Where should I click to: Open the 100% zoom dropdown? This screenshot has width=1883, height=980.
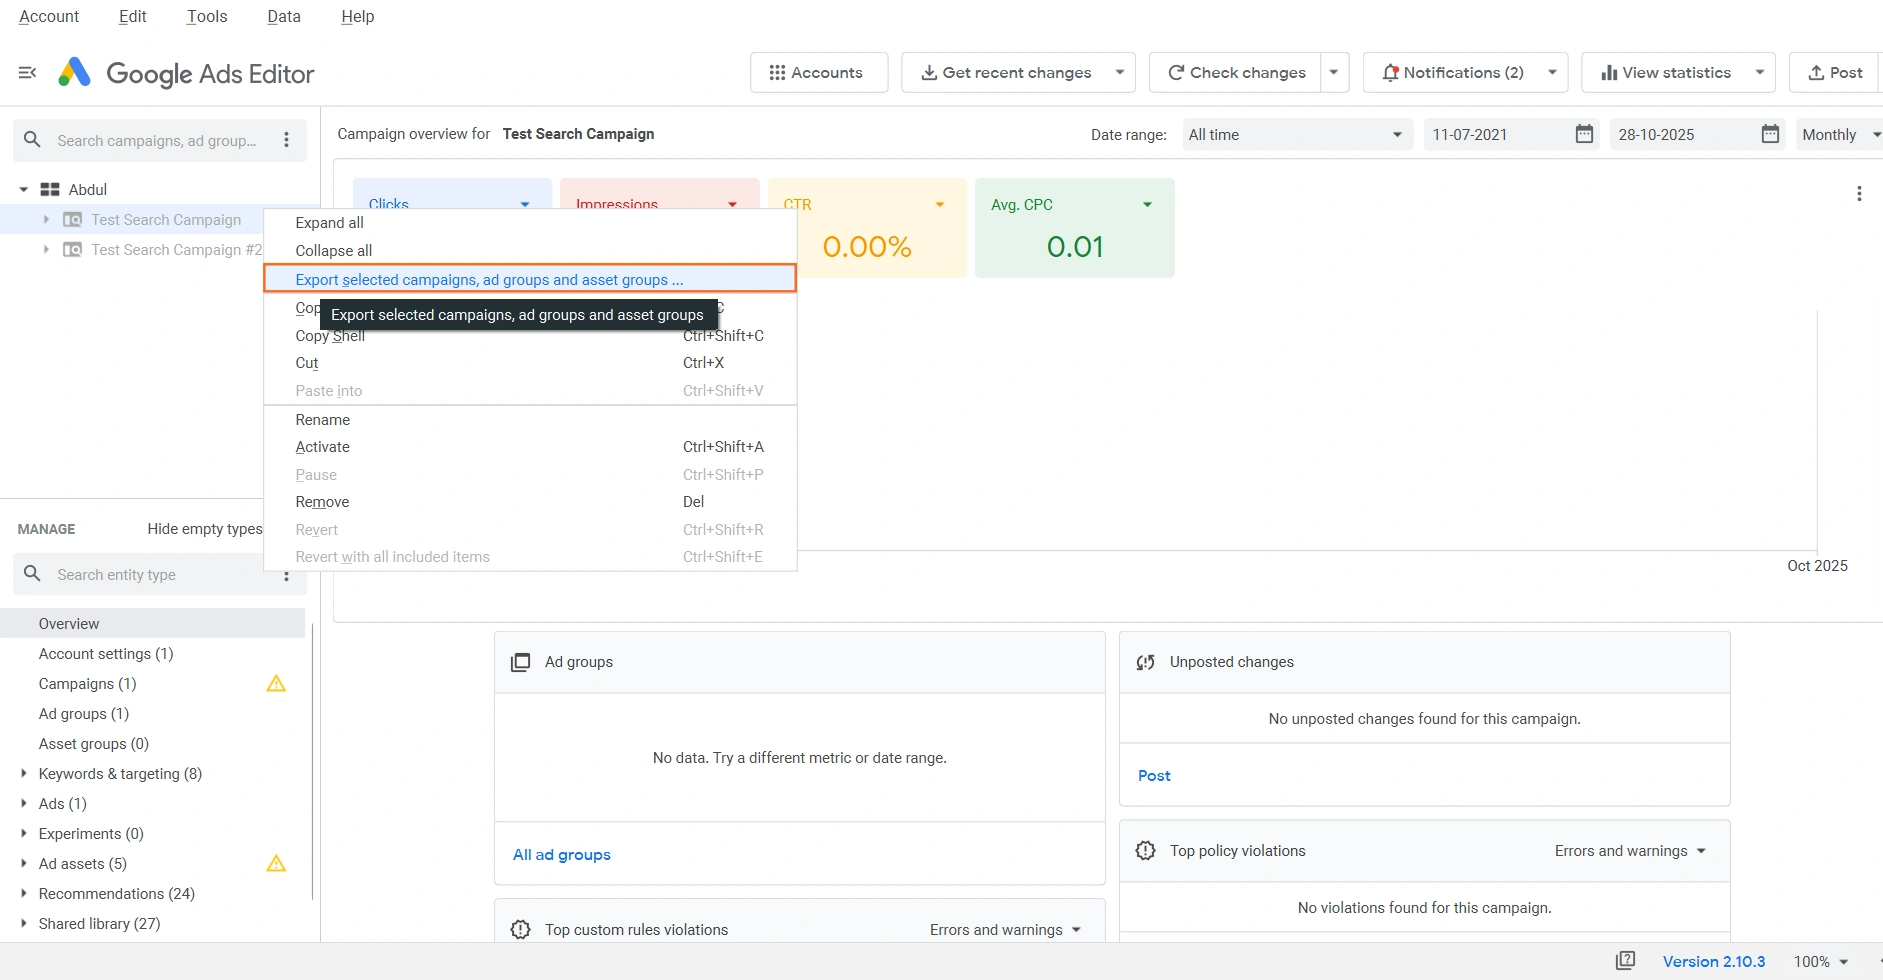pos(1821,961)
